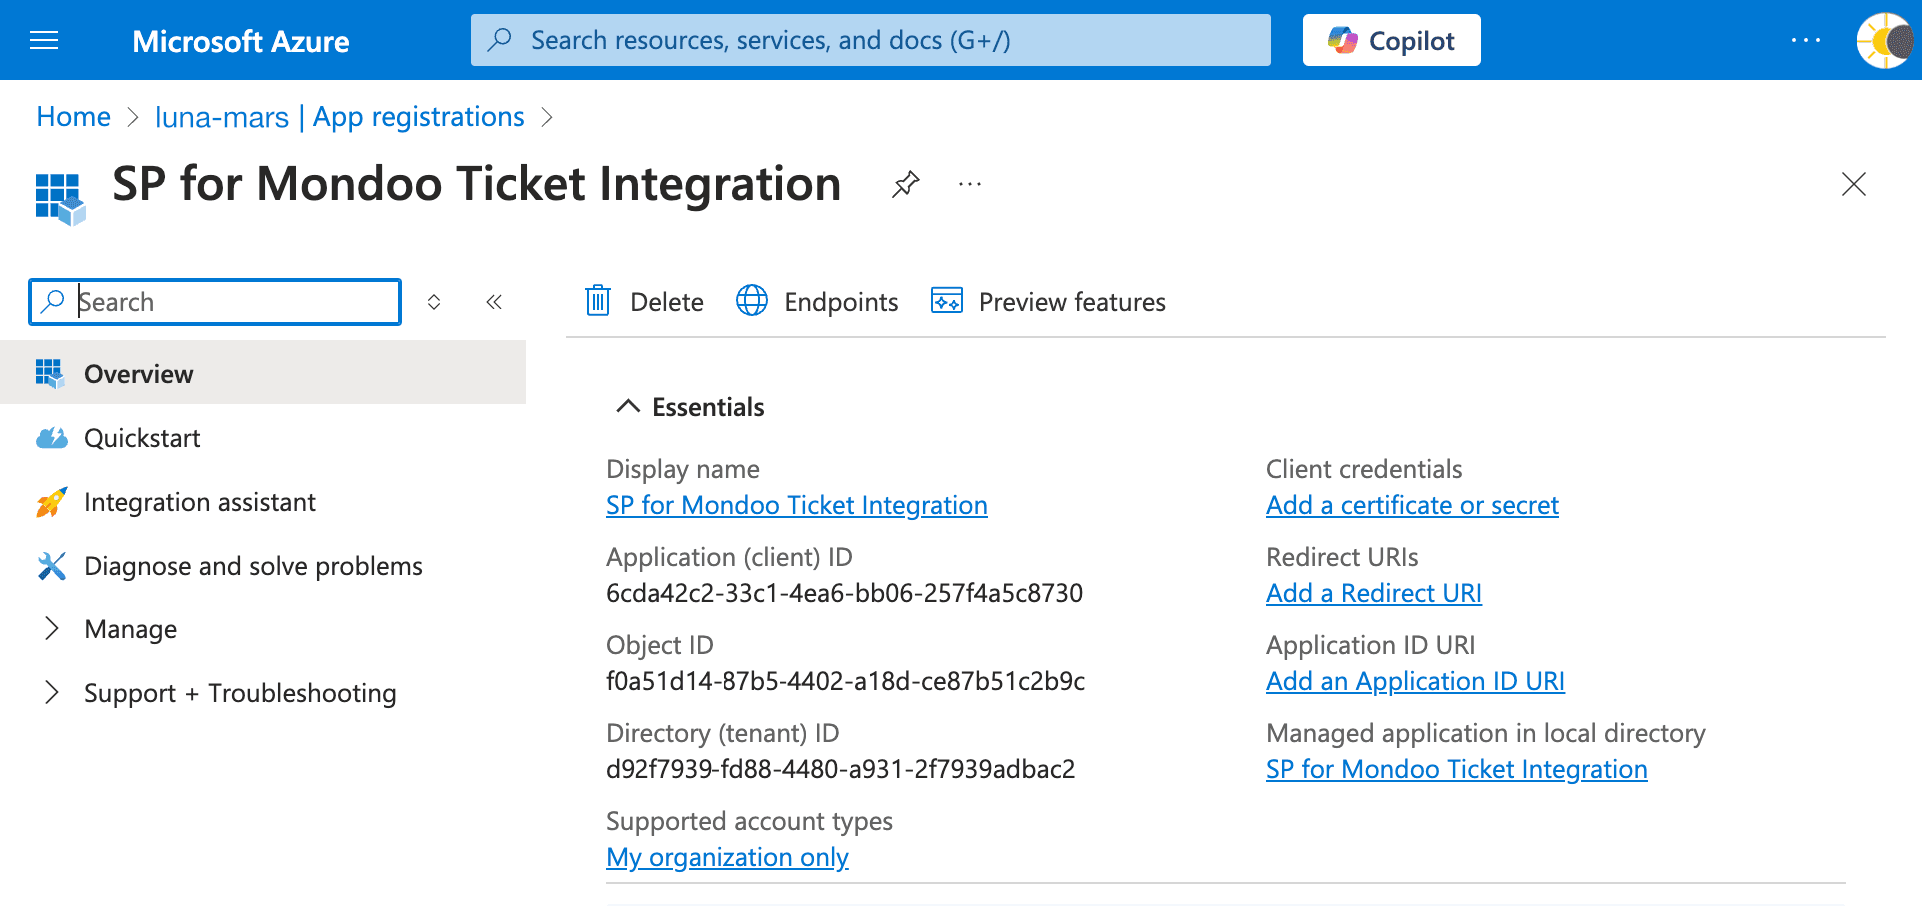Open My organization only account types

tap(727, 856)
